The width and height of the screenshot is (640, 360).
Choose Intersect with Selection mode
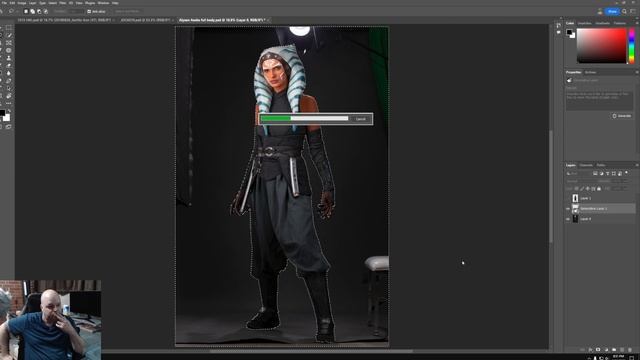(45, 11)
